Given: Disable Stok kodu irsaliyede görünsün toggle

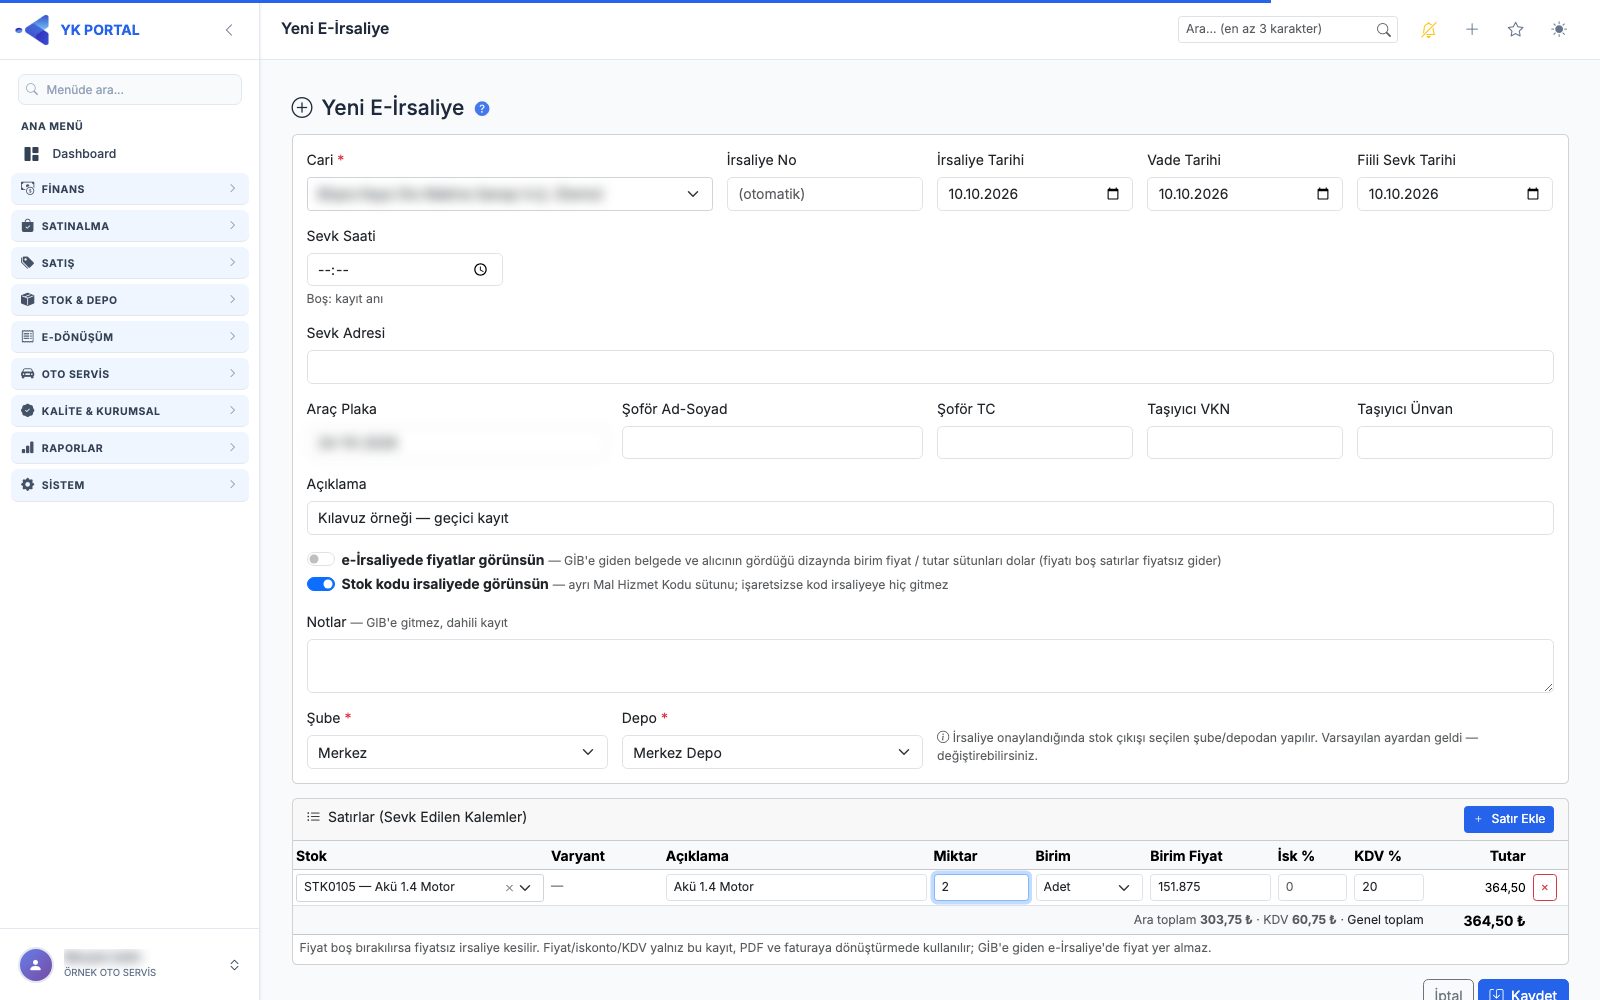Looking at the screenshot, I should [x=320, y=584].
